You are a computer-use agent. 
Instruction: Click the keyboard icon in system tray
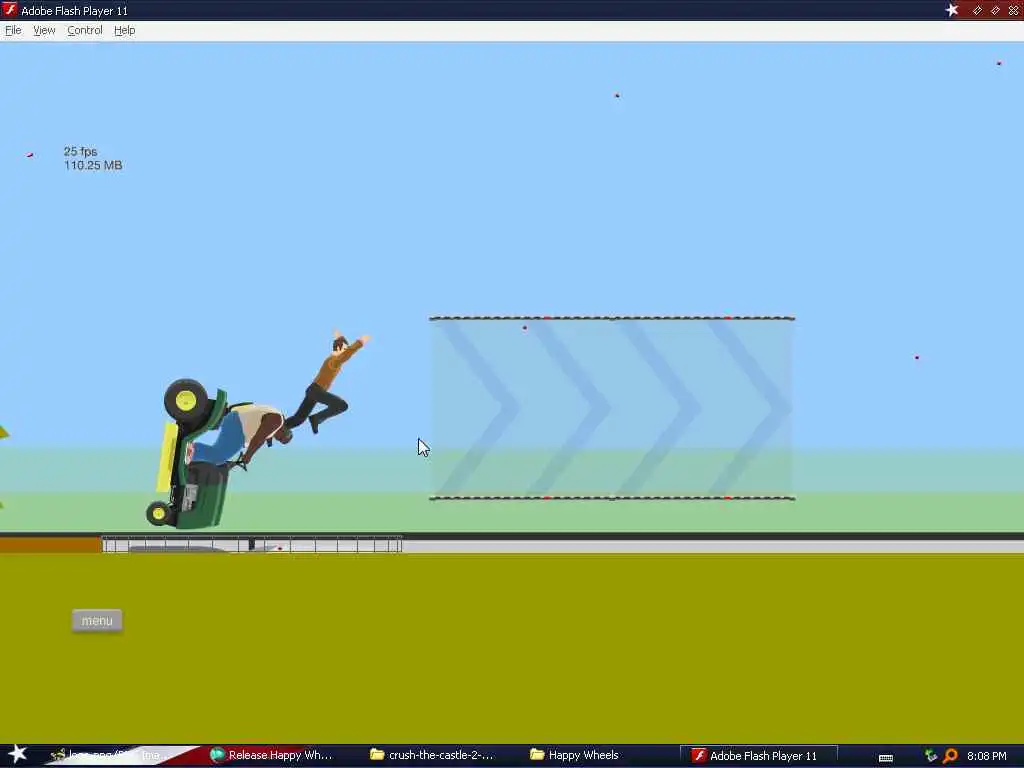886,758
